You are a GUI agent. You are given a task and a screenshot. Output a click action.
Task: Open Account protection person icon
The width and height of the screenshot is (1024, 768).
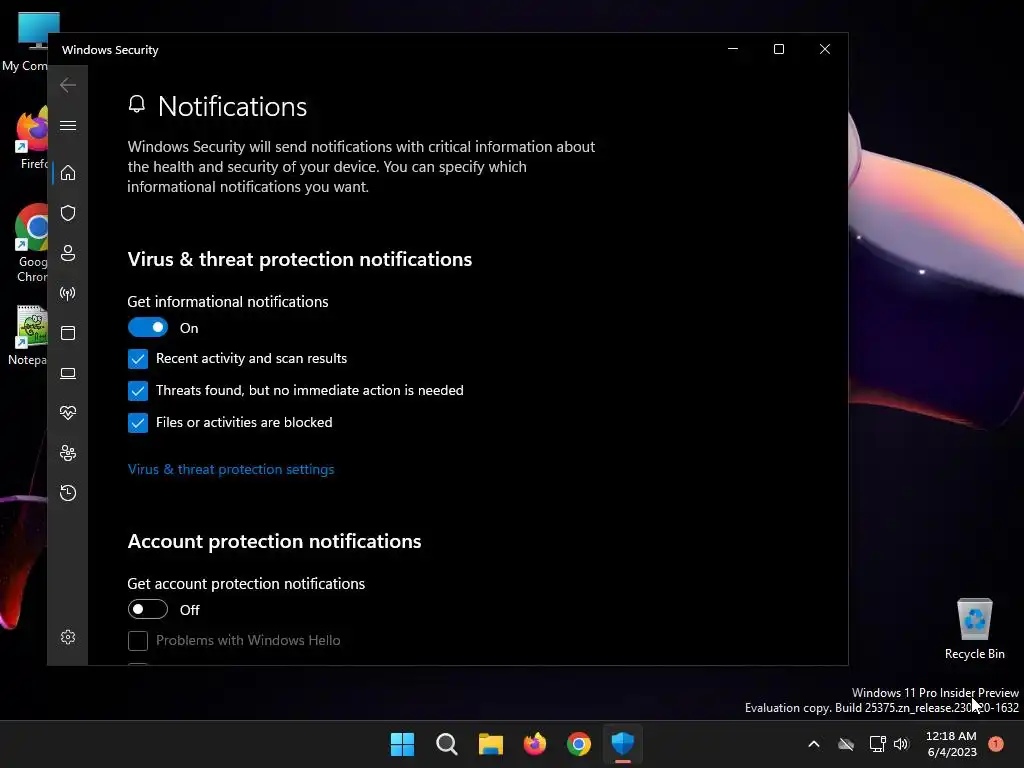pos(68,253)
